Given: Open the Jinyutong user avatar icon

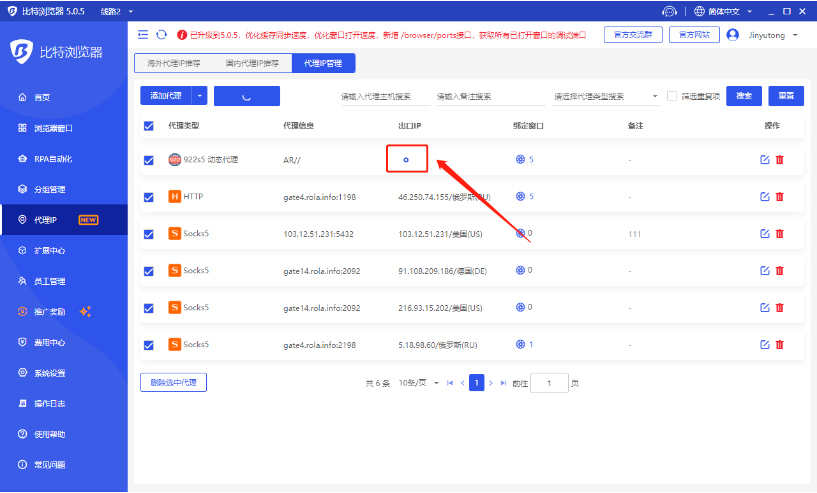Looking at the screenshot, I should pos(733,35).
